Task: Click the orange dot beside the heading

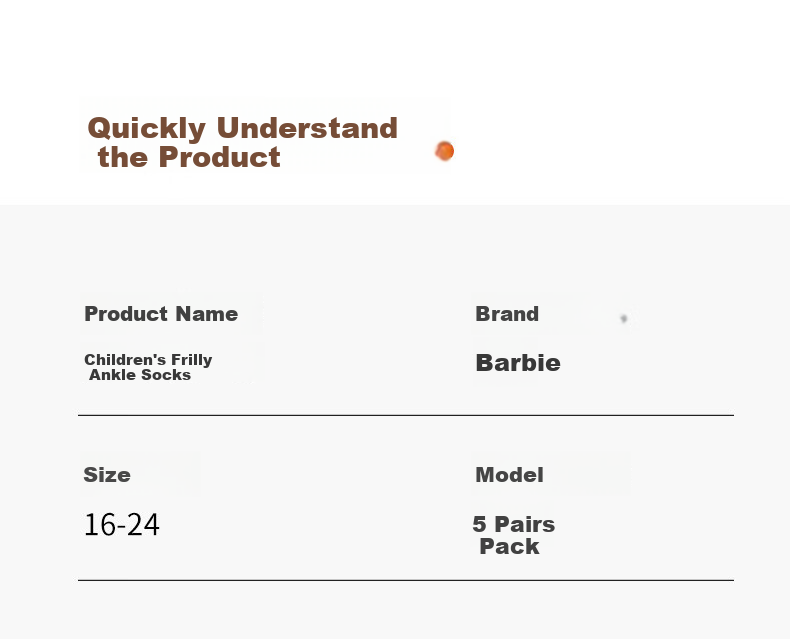Action: 444,151
